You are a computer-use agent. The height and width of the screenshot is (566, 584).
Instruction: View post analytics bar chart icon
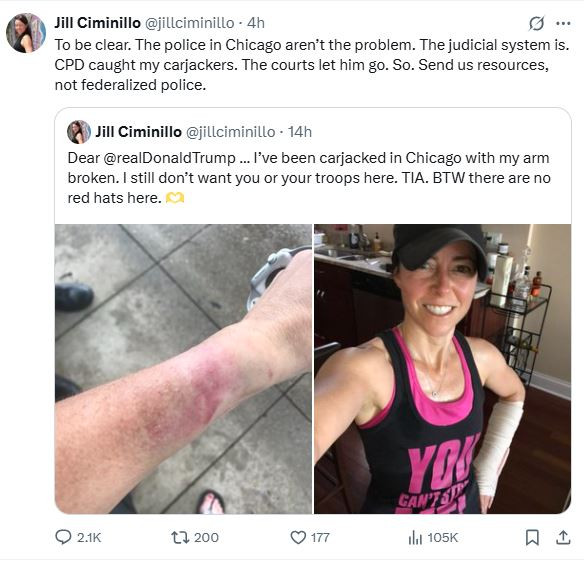click(x=415, y=537)
